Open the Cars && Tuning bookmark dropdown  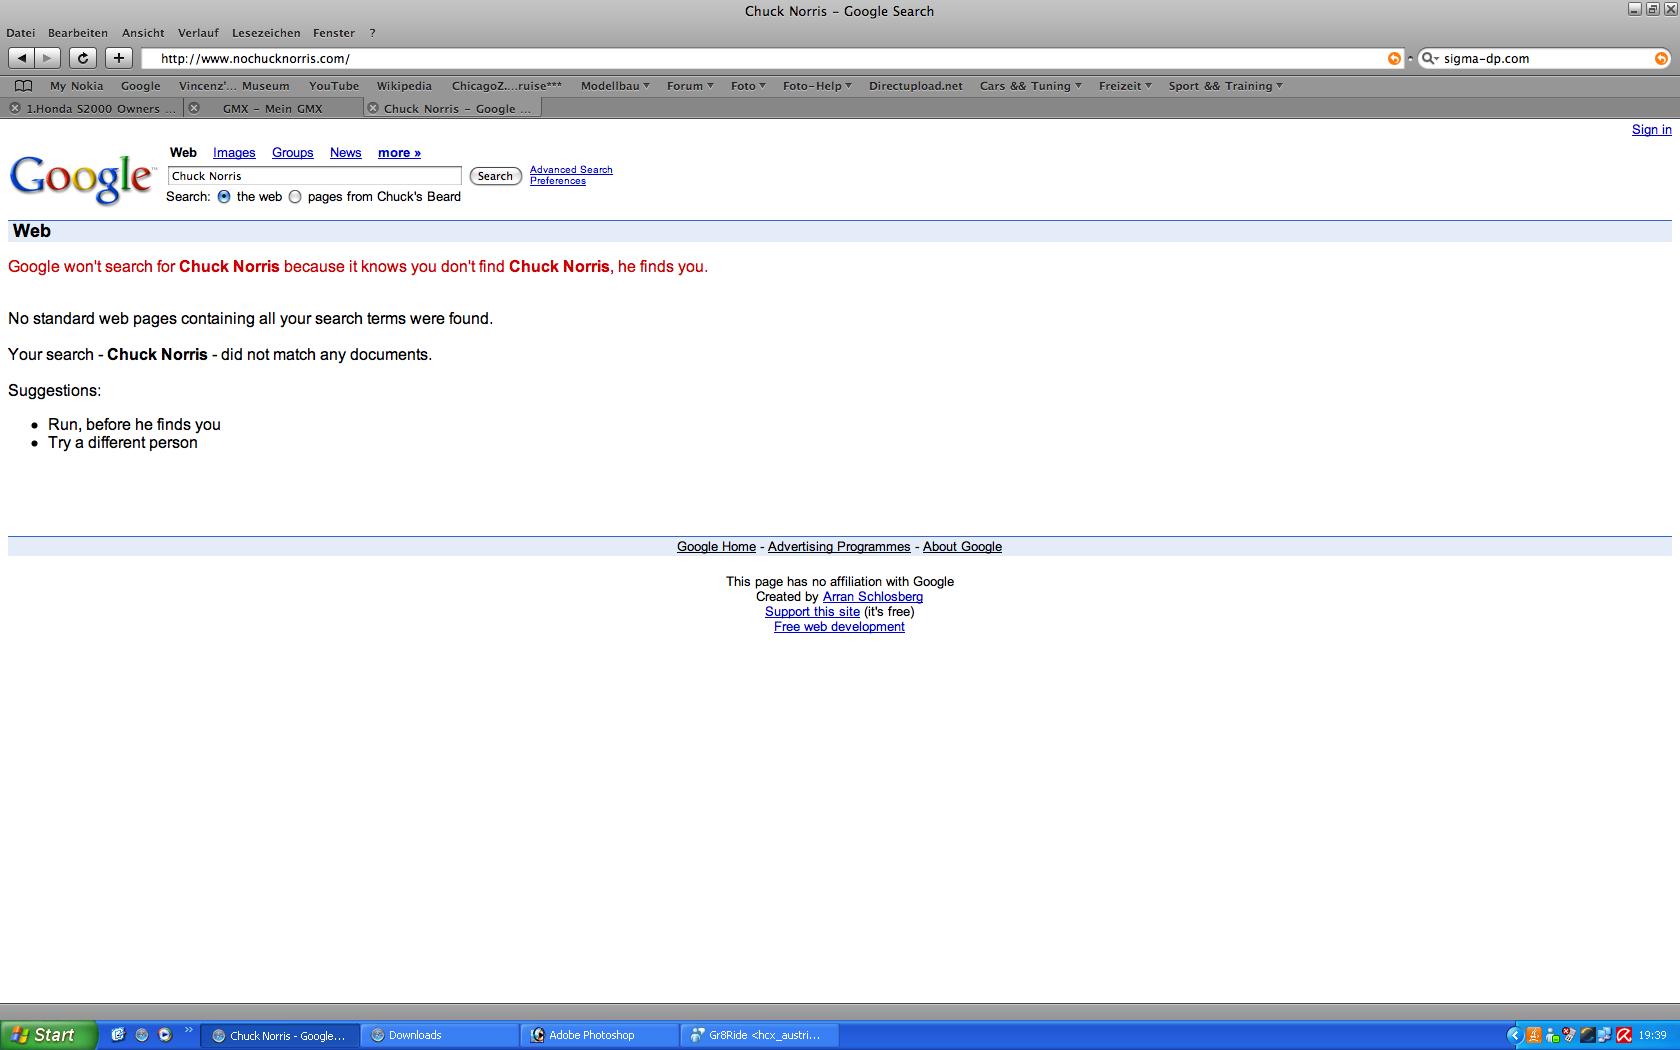(x=1030, y=86)
